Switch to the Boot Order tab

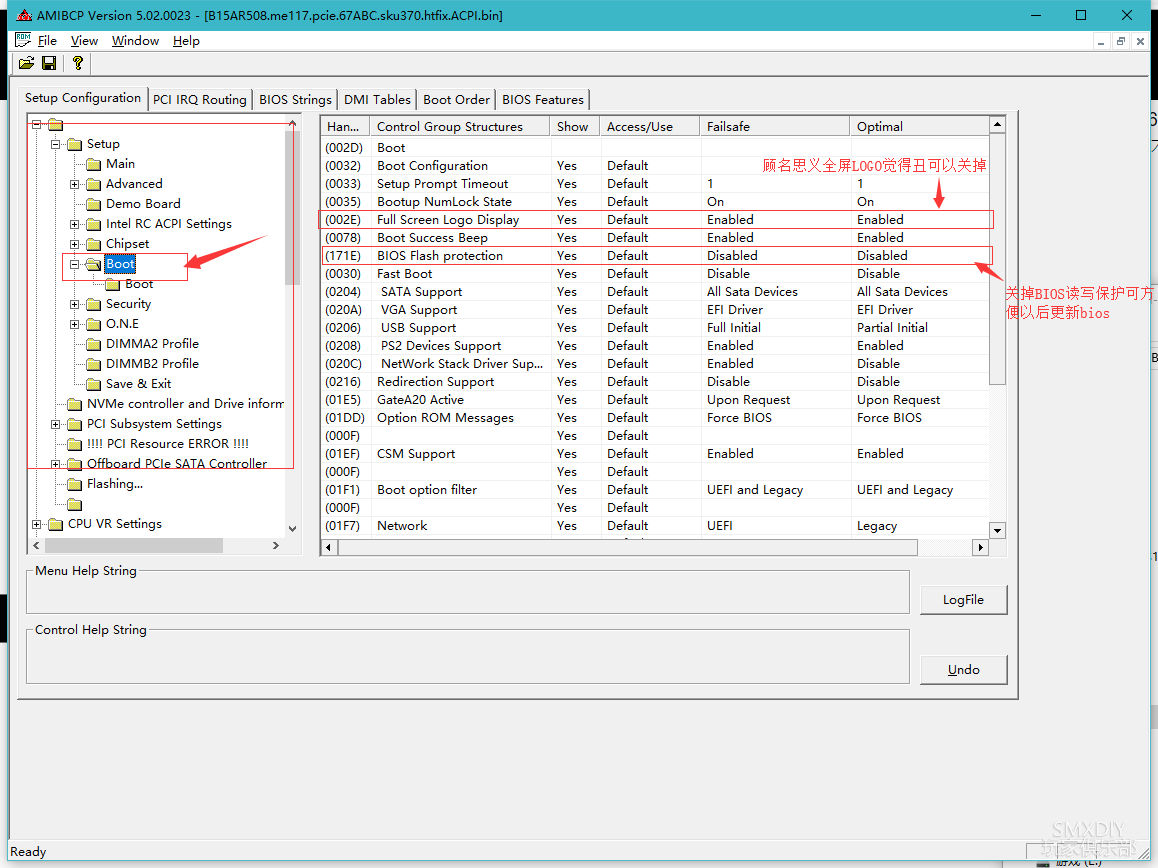point(456,100)
